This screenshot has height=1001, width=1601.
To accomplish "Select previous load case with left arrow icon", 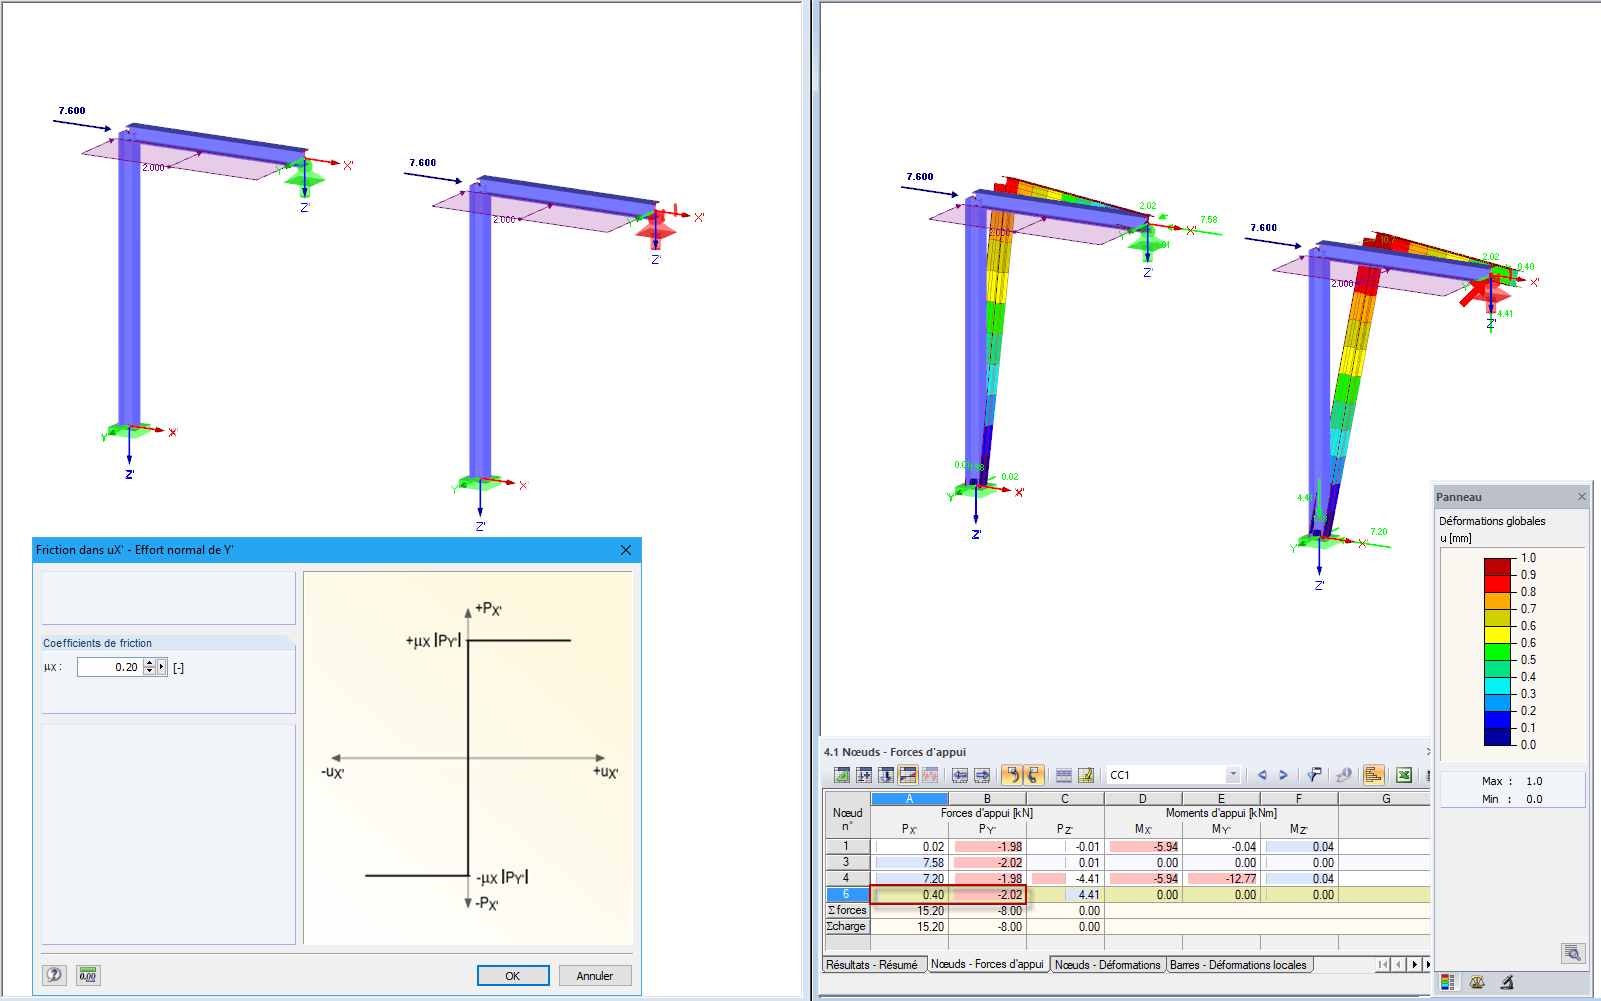I will point(1262,774).
